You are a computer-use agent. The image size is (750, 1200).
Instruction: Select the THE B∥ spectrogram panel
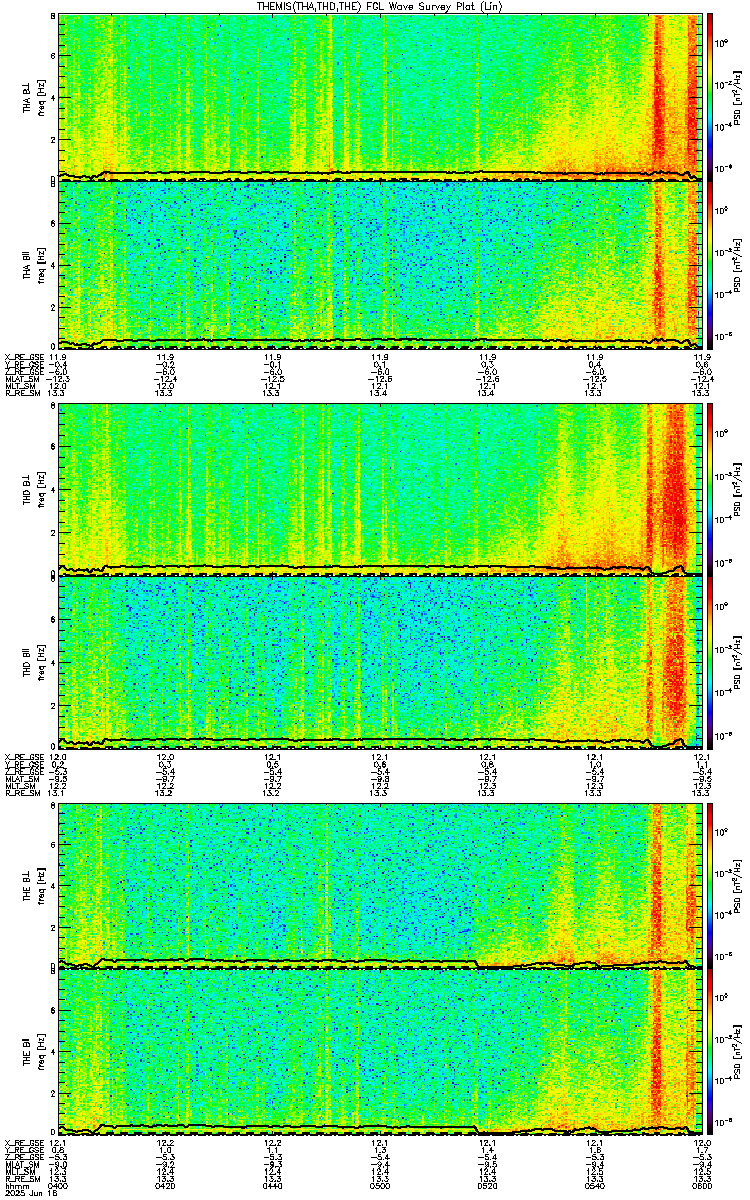point(379,1053)
